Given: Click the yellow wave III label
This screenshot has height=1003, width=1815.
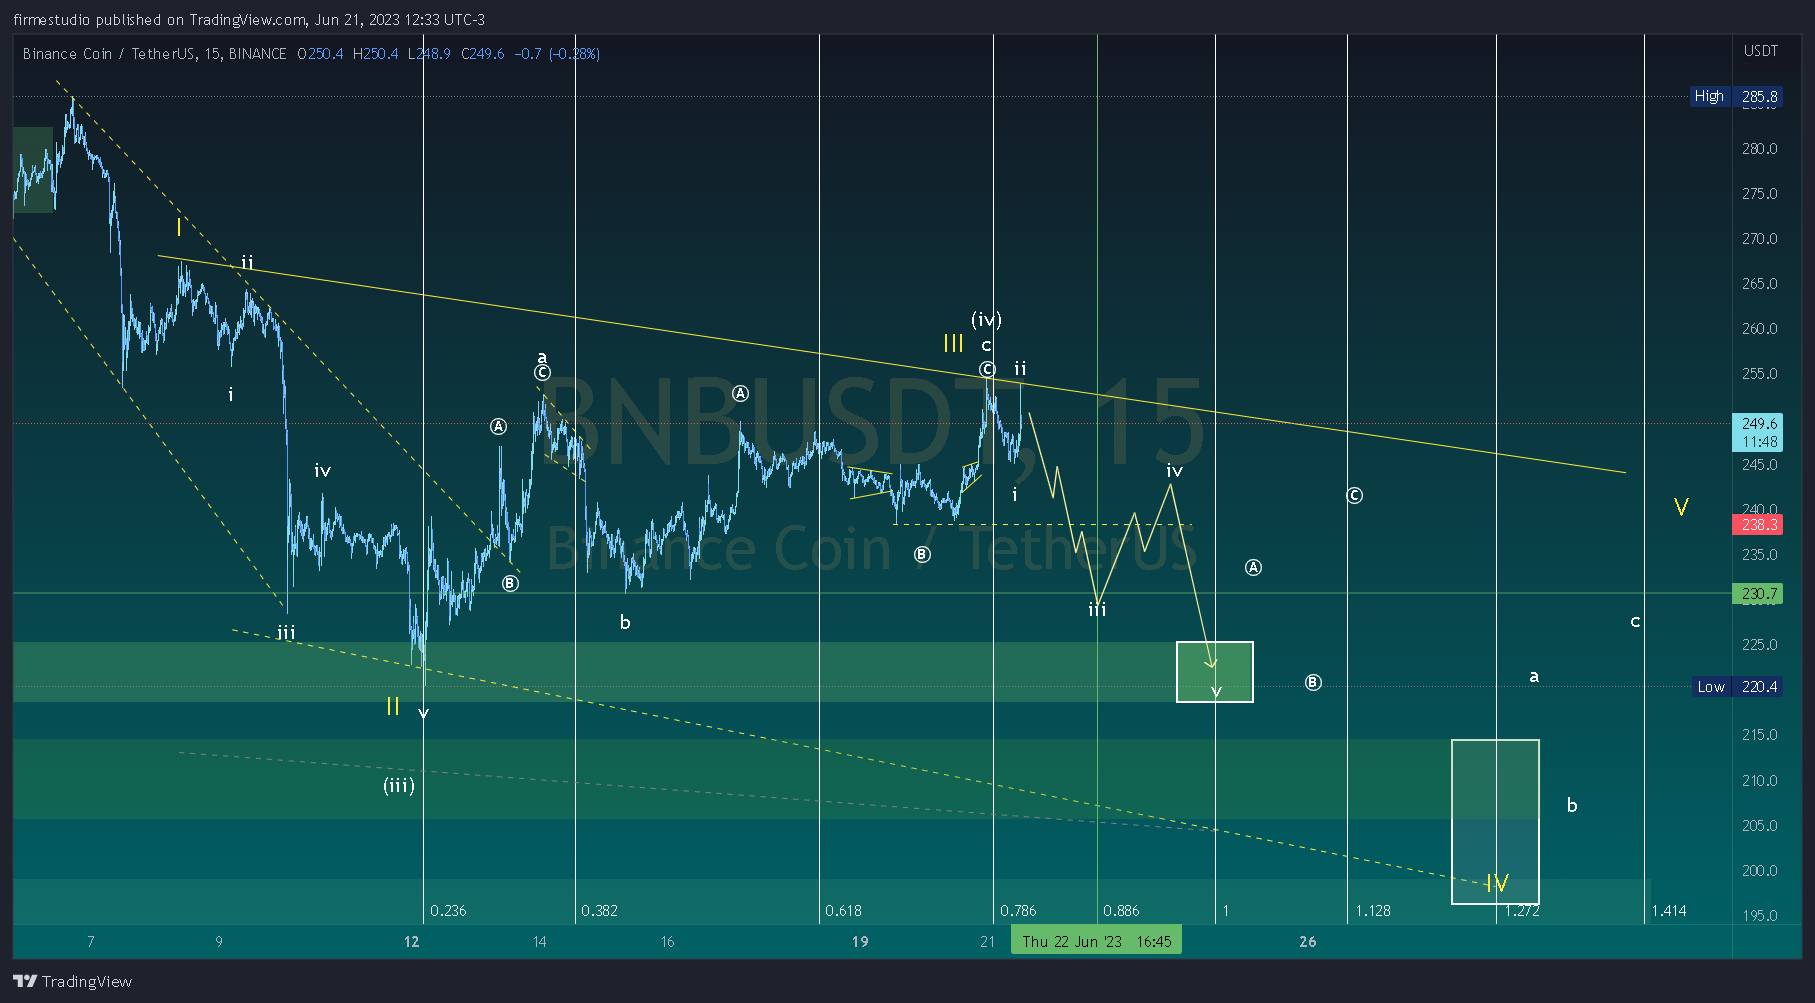Looking at the screenshot, I should pyautogui.click(x=954, y=344).
